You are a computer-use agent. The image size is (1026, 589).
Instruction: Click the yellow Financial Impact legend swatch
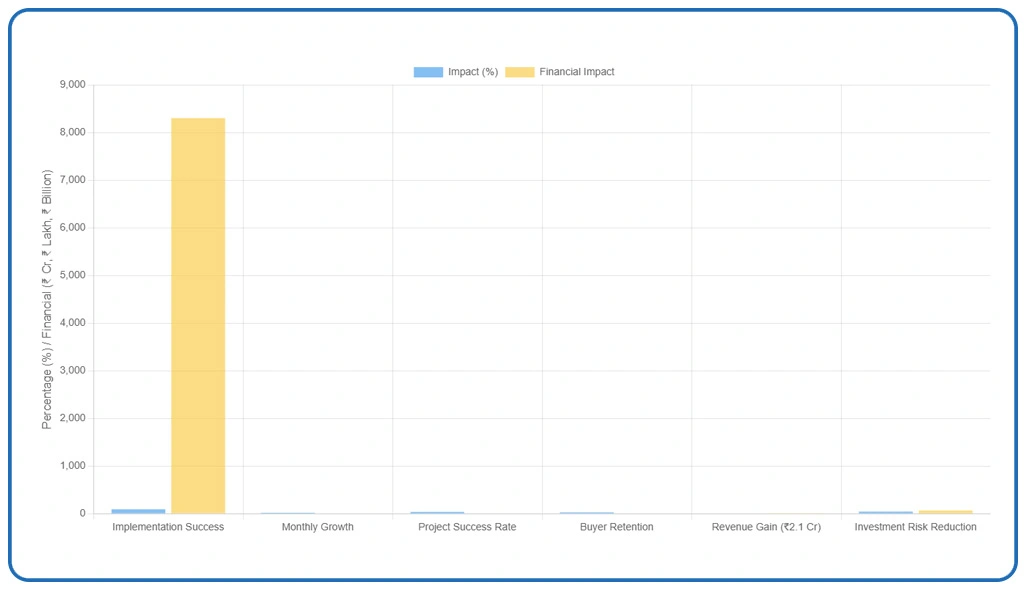[519, 72]
